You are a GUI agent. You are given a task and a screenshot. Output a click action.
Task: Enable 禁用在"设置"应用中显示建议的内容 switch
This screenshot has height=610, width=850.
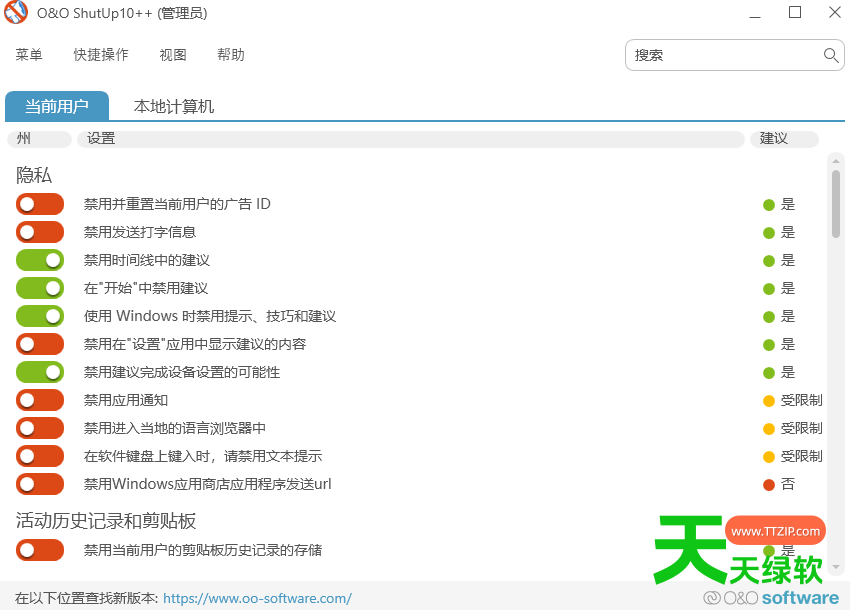pos(40,344)
